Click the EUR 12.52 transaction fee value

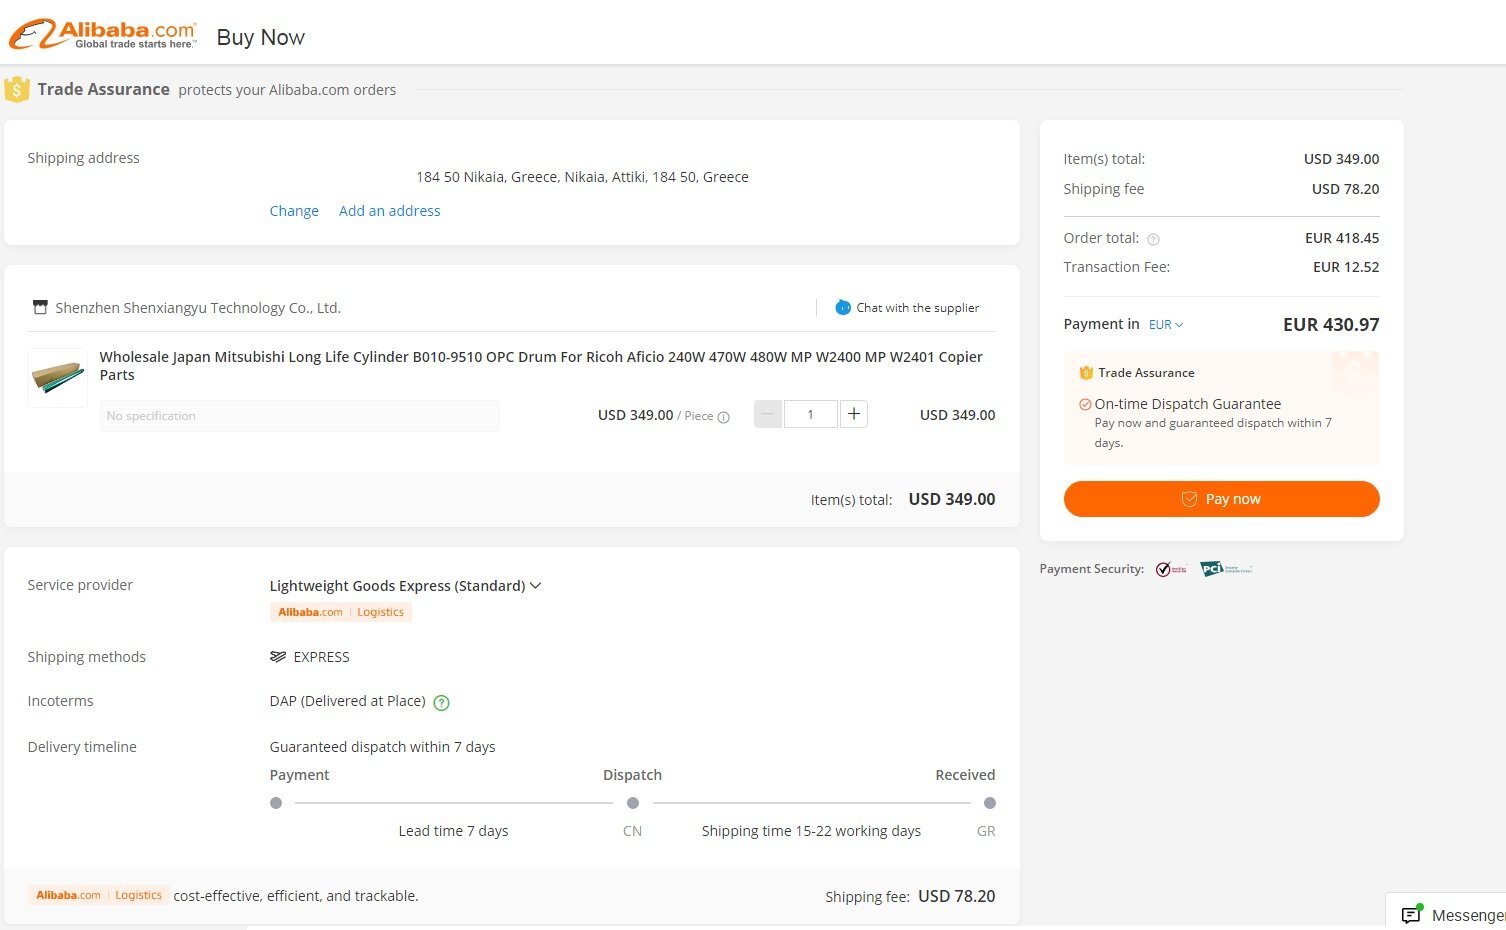(1346, 267)
